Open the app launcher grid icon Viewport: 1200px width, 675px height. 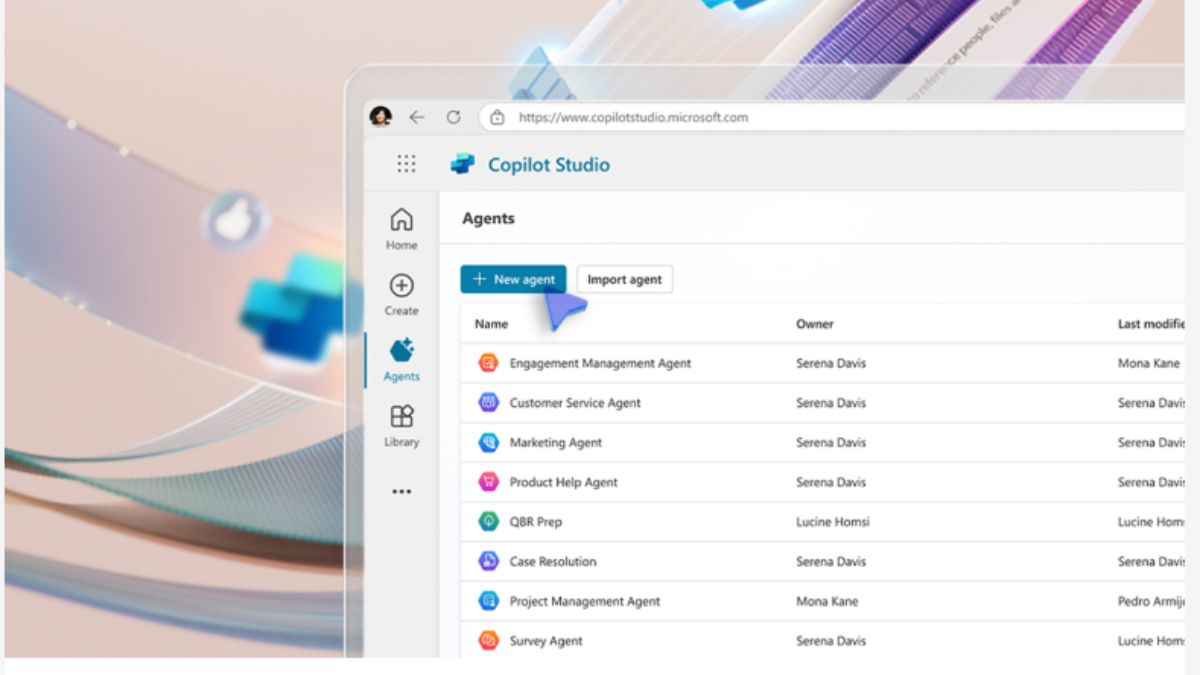coord(406,164)
